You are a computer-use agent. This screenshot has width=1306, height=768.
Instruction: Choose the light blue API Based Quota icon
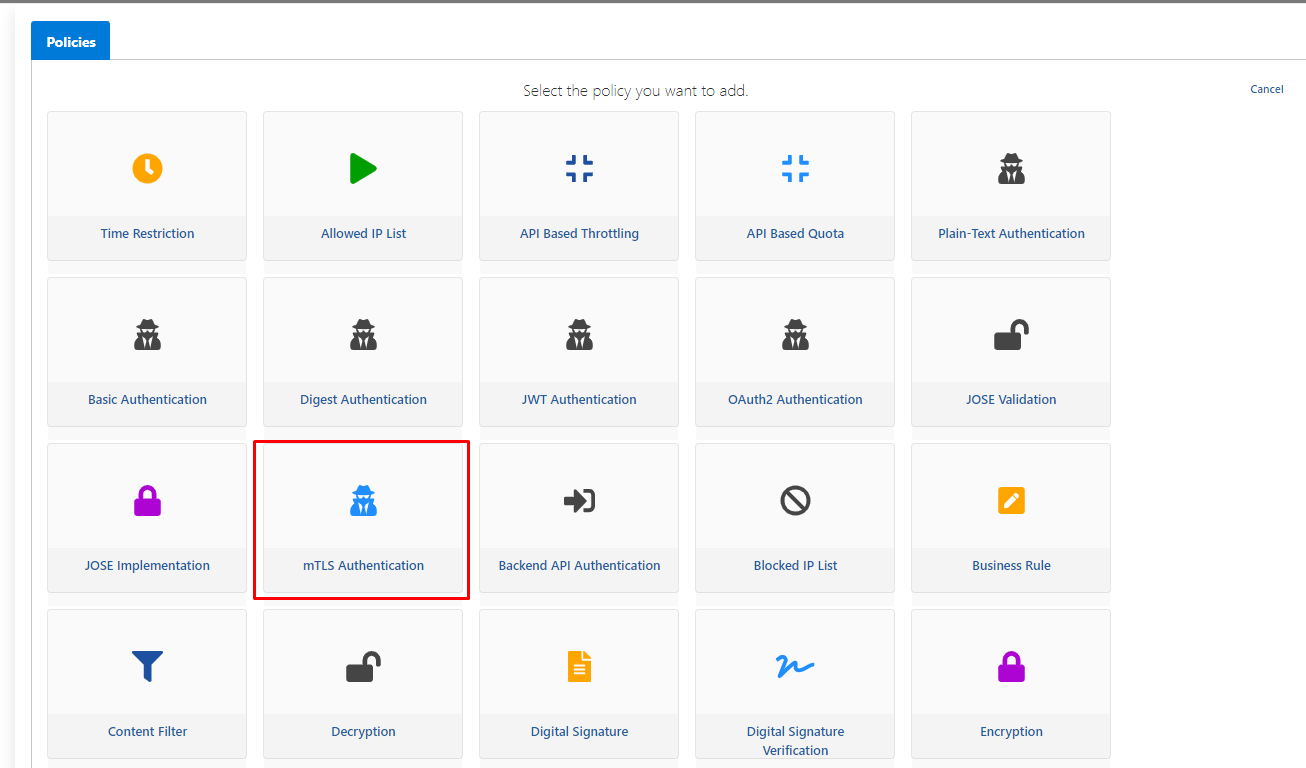pos(795,168)
